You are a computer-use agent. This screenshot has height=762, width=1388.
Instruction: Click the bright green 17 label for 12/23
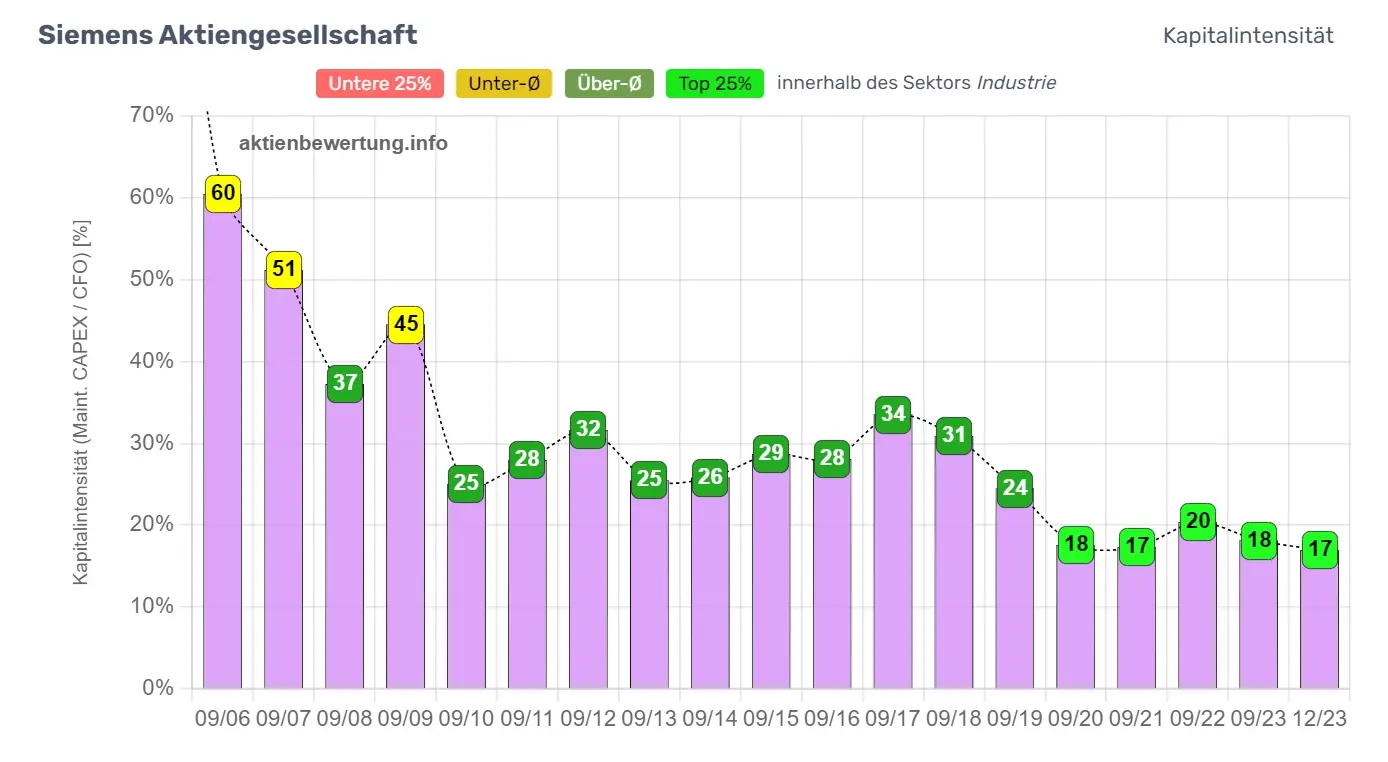coord(1319,549)
